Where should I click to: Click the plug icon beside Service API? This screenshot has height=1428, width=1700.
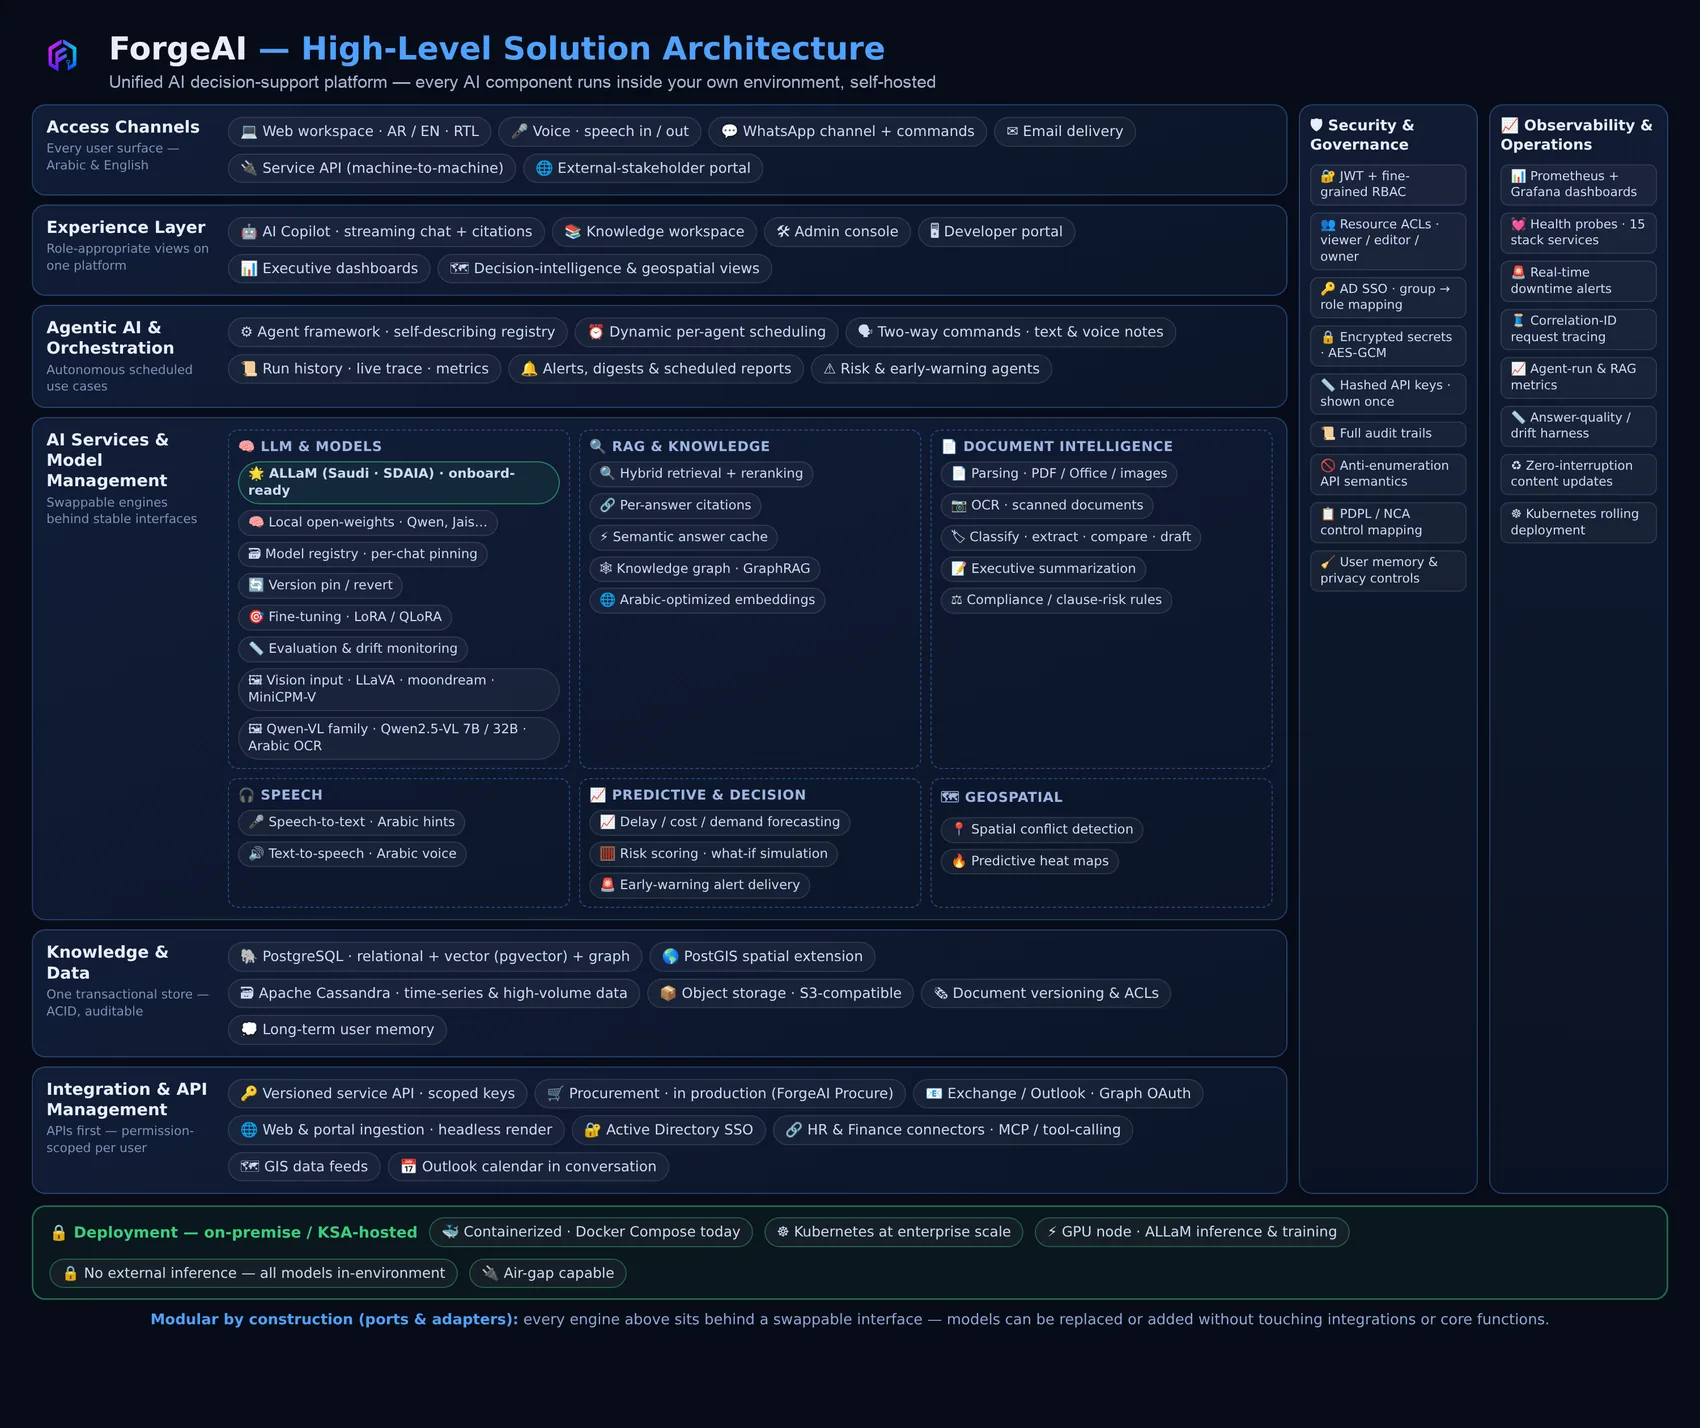click(x=249, y=168)
